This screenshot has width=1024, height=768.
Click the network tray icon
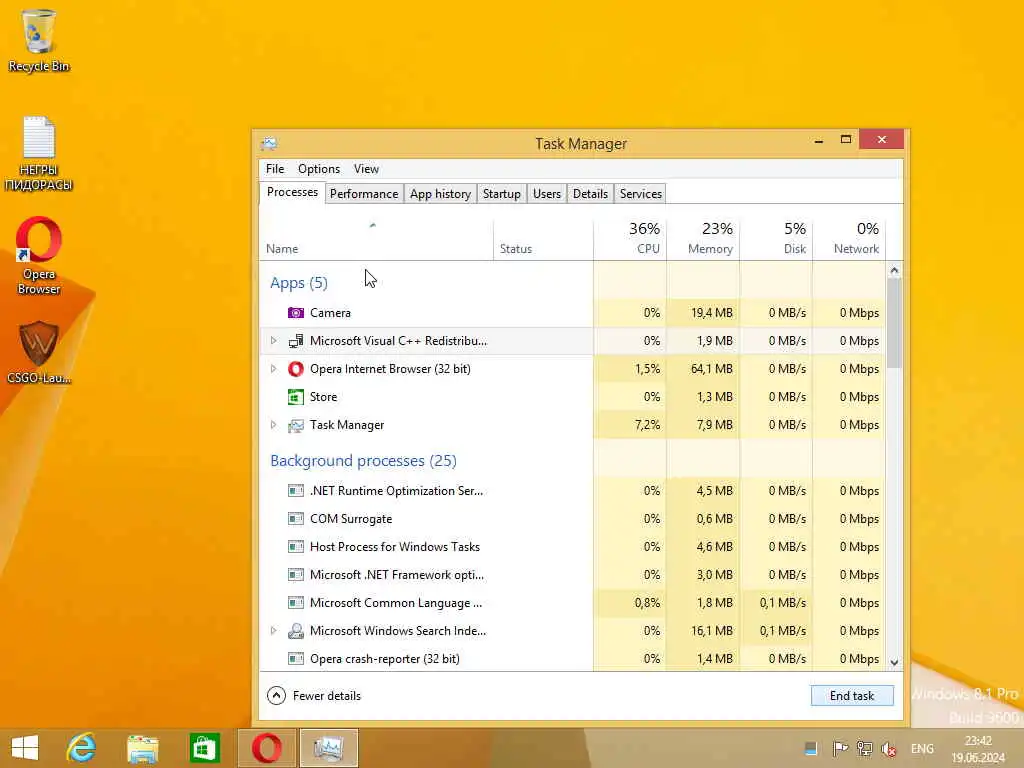(x=865, y=749)
